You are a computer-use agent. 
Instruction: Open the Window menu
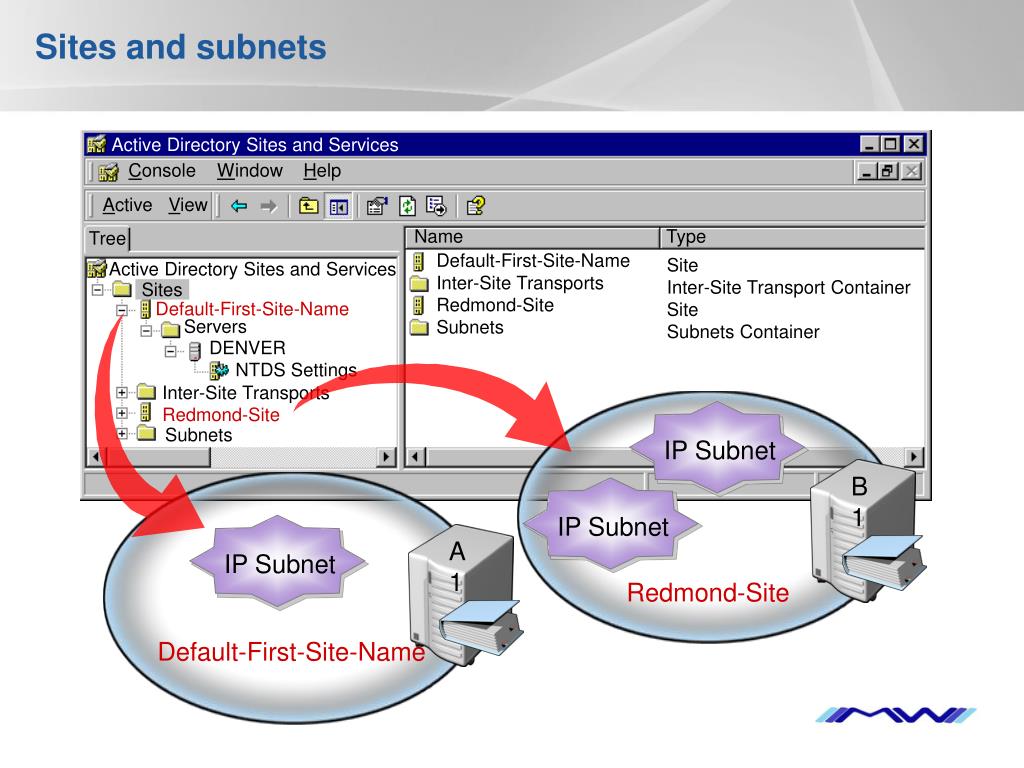click(250, 171)
